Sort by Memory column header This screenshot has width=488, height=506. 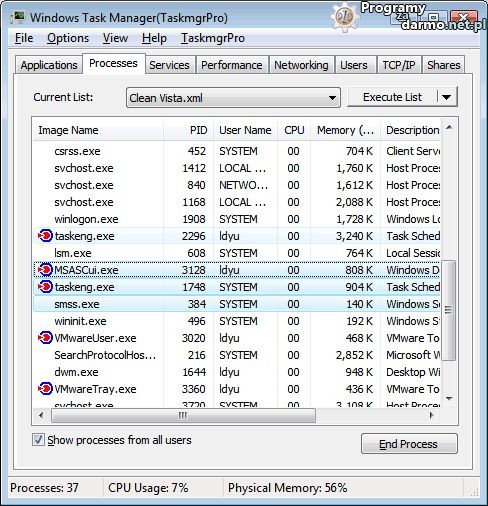tap(345, 130)
